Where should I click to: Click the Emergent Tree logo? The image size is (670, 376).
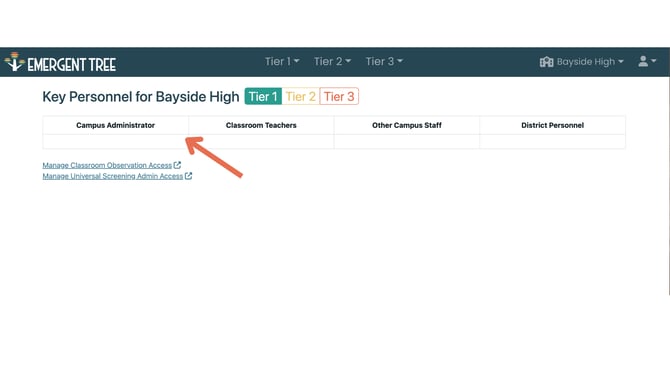[x=60, y=62]
